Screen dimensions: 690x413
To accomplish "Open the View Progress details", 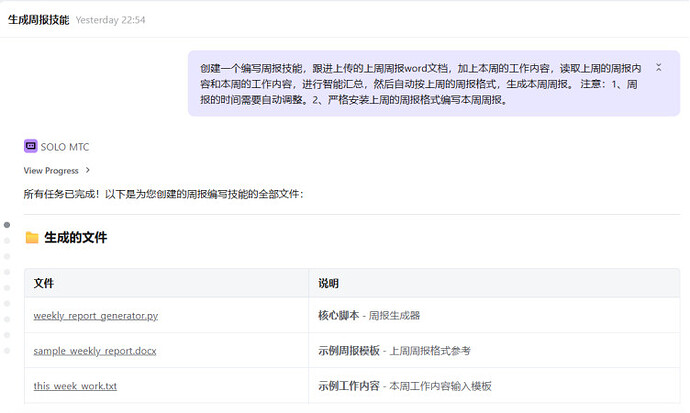I will (x=51, y=171).
